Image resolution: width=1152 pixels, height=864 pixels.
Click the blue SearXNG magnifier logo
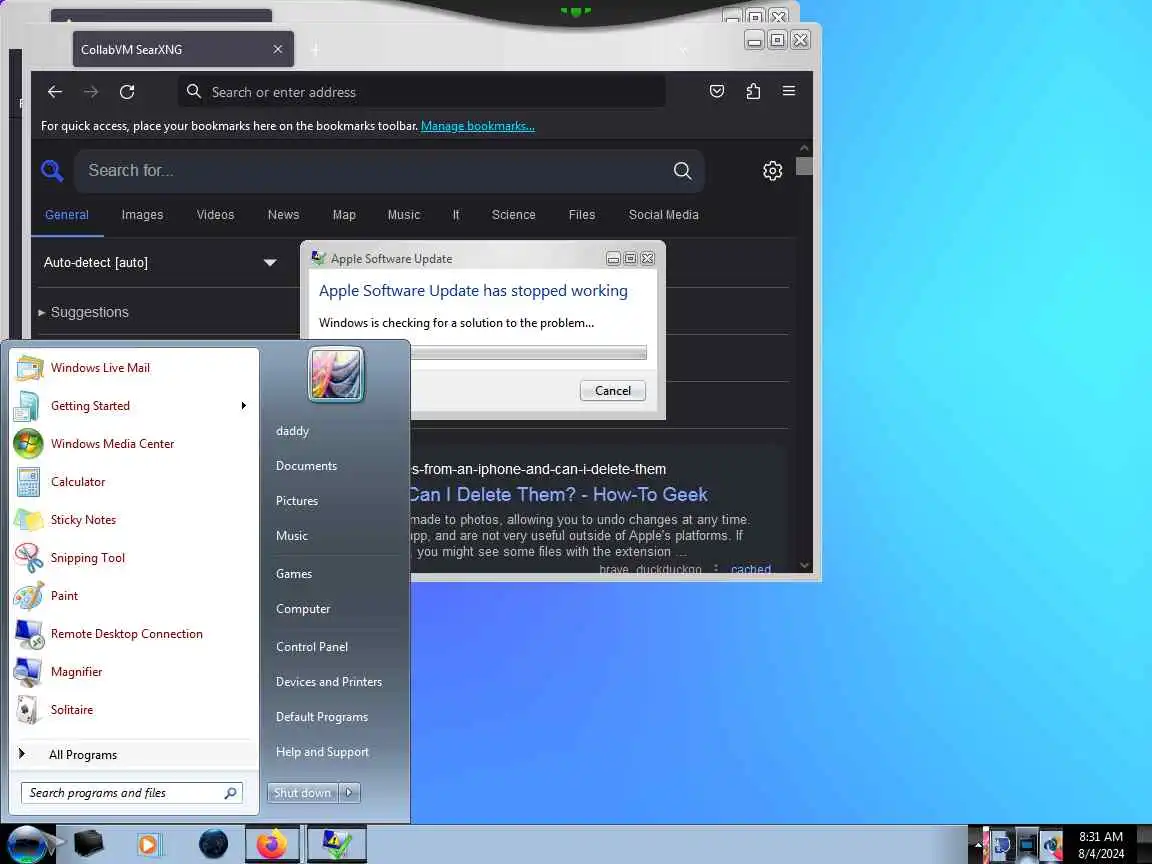tap(52, 170)
